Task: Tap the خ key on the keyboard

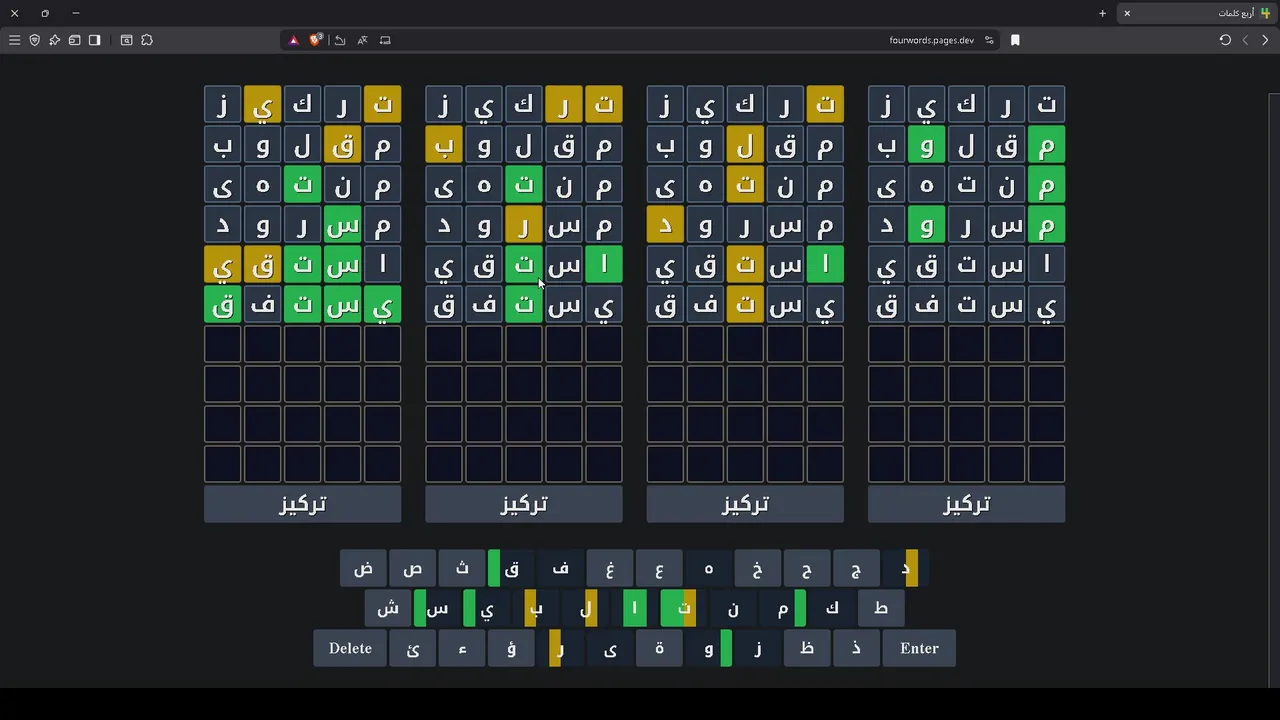Action: pos(758,568)
